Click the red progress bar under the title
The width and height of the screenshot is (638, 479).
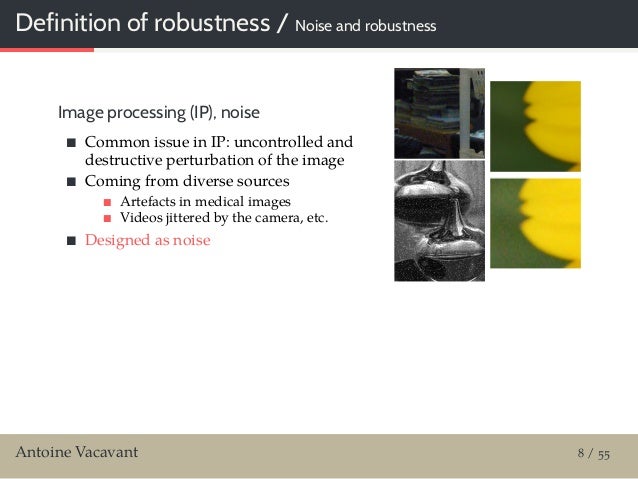(x=47, y=50)
